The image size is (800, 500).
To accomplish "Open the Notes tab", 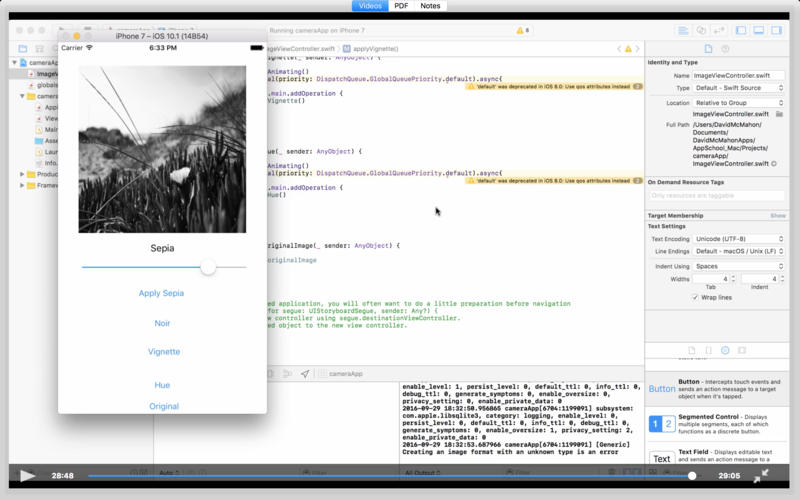I will (x=430, y=6).
